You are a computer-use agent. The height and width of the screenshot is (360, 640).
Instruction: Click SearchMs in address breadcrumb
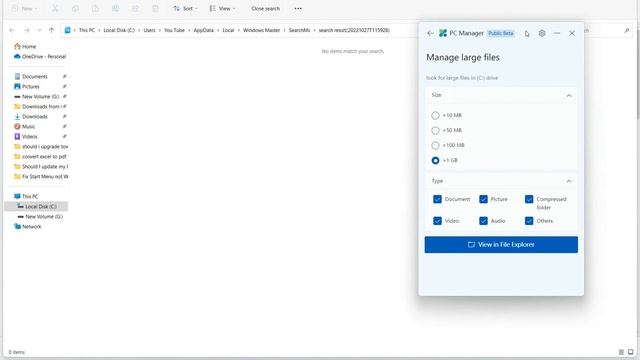click(299, 30)
